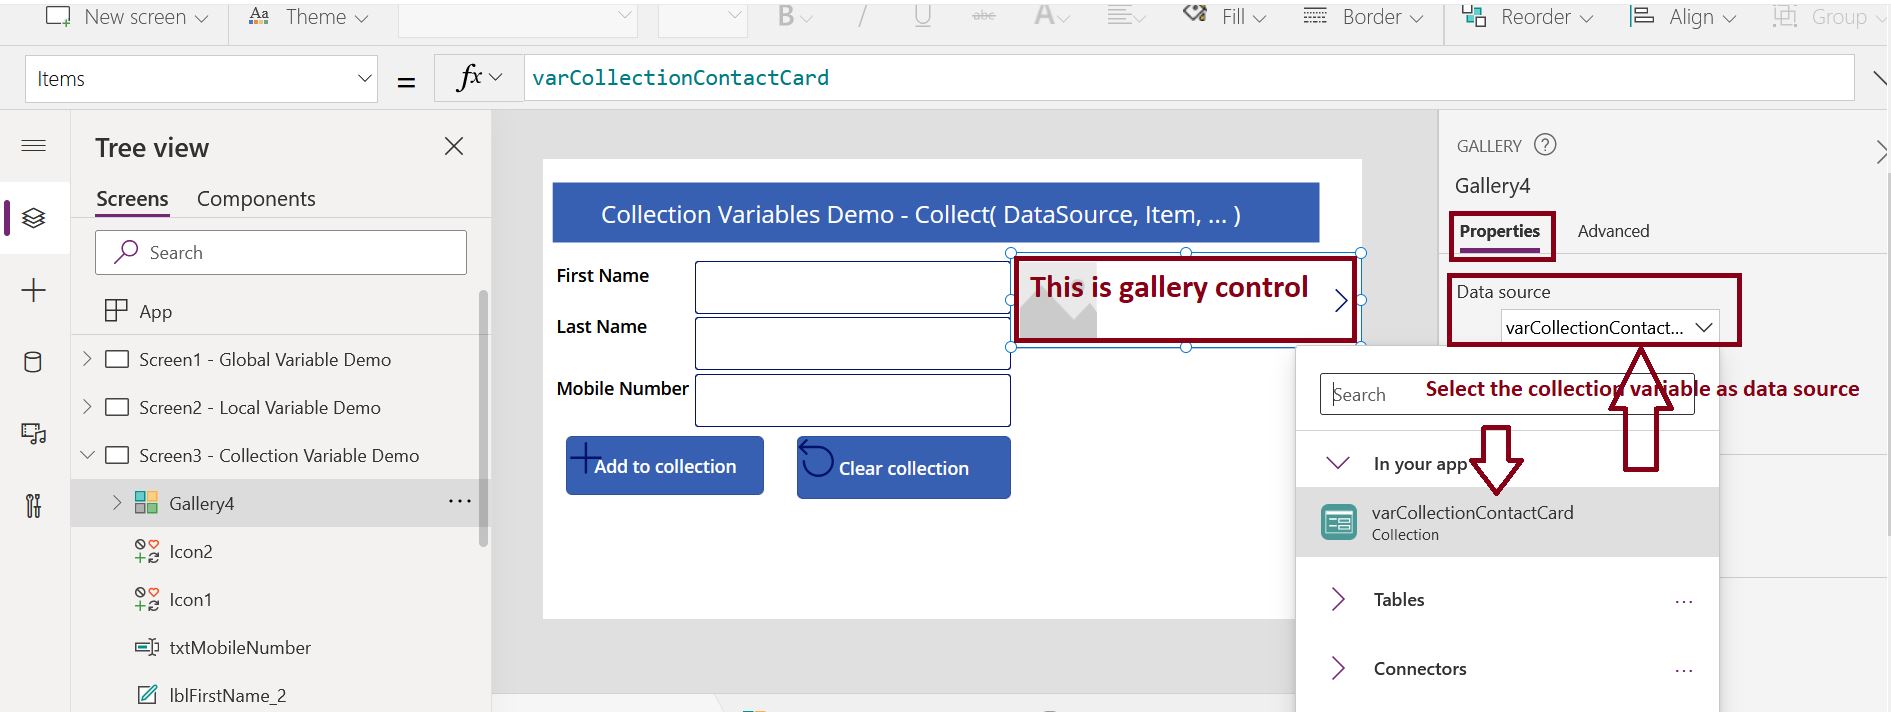Open the text alignment options
The height and width of the screenshot is (712, 1891).
point(1126,17)
